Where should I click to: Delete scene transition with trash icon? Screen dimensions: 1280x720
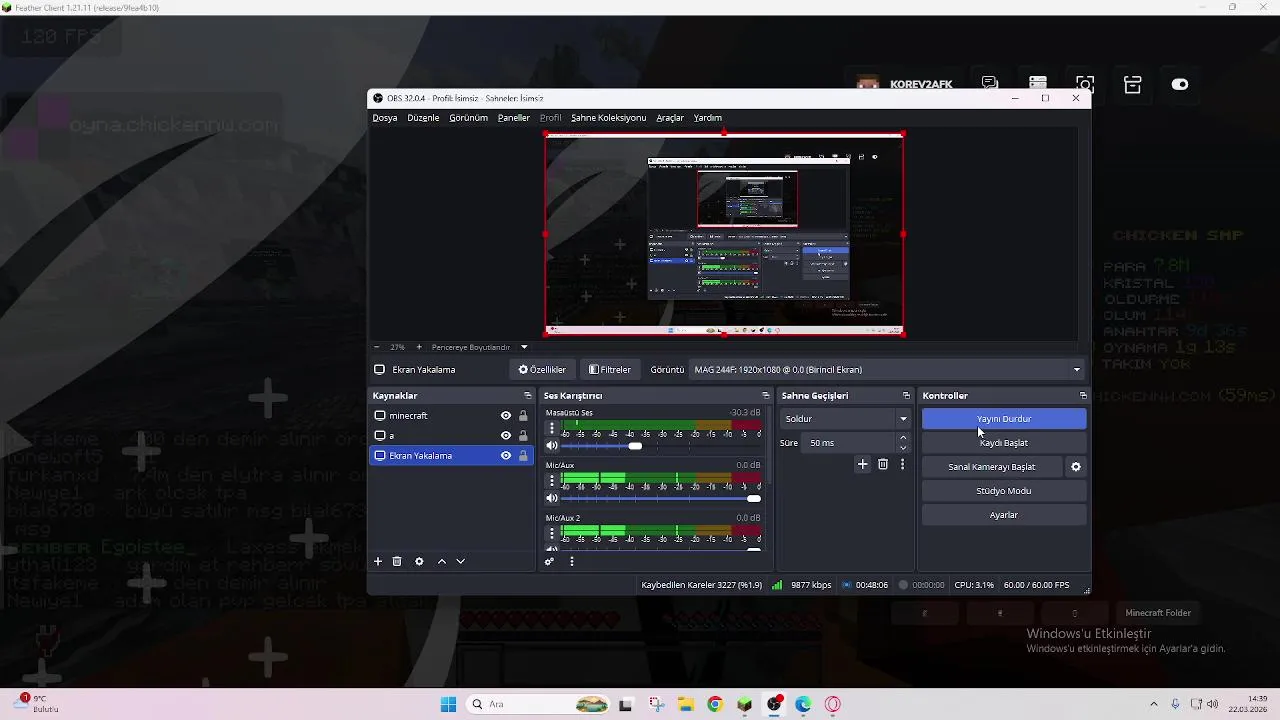(x=883, y=464)
